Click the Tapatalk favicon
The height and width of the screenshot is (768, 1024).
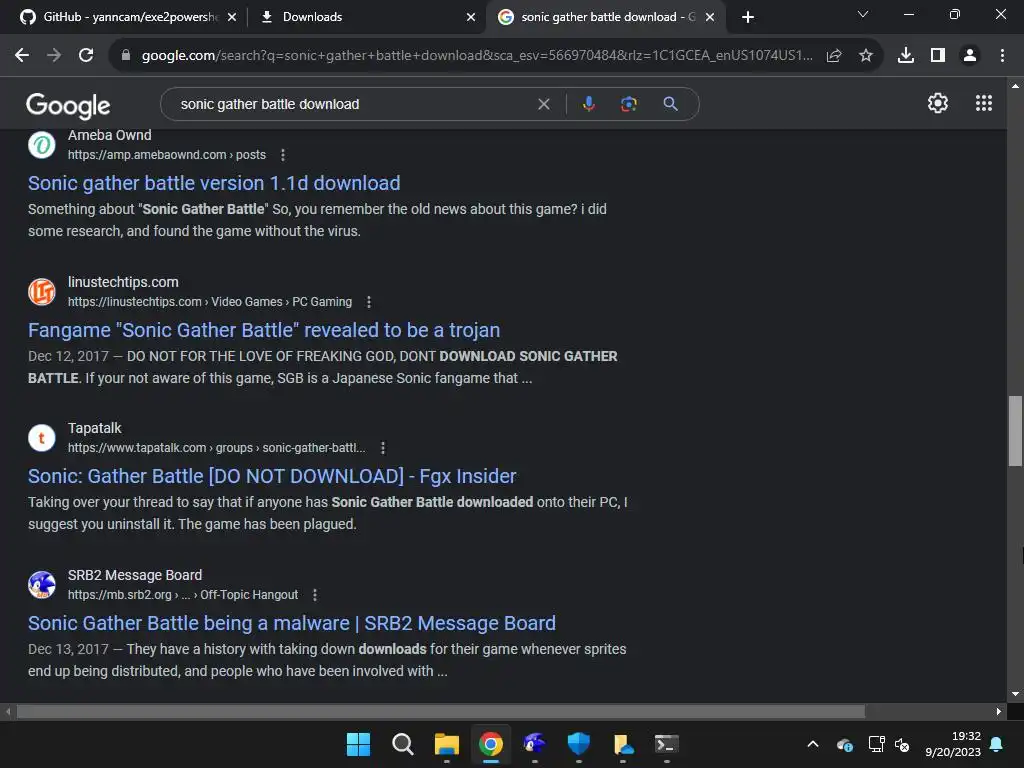coord(42,438)
